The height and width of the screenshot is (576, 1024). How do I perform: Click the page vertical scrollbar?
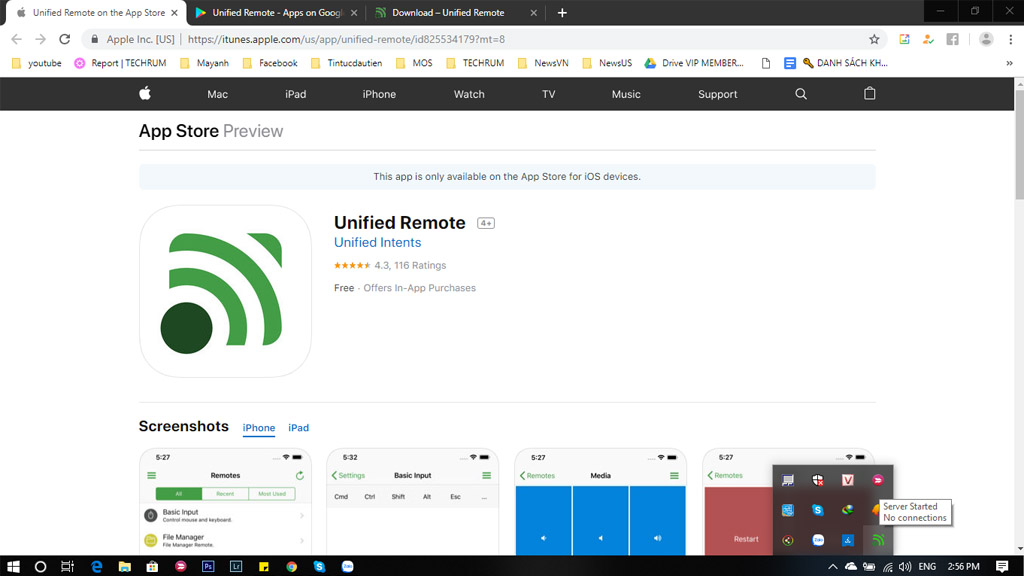(1019, 145)
